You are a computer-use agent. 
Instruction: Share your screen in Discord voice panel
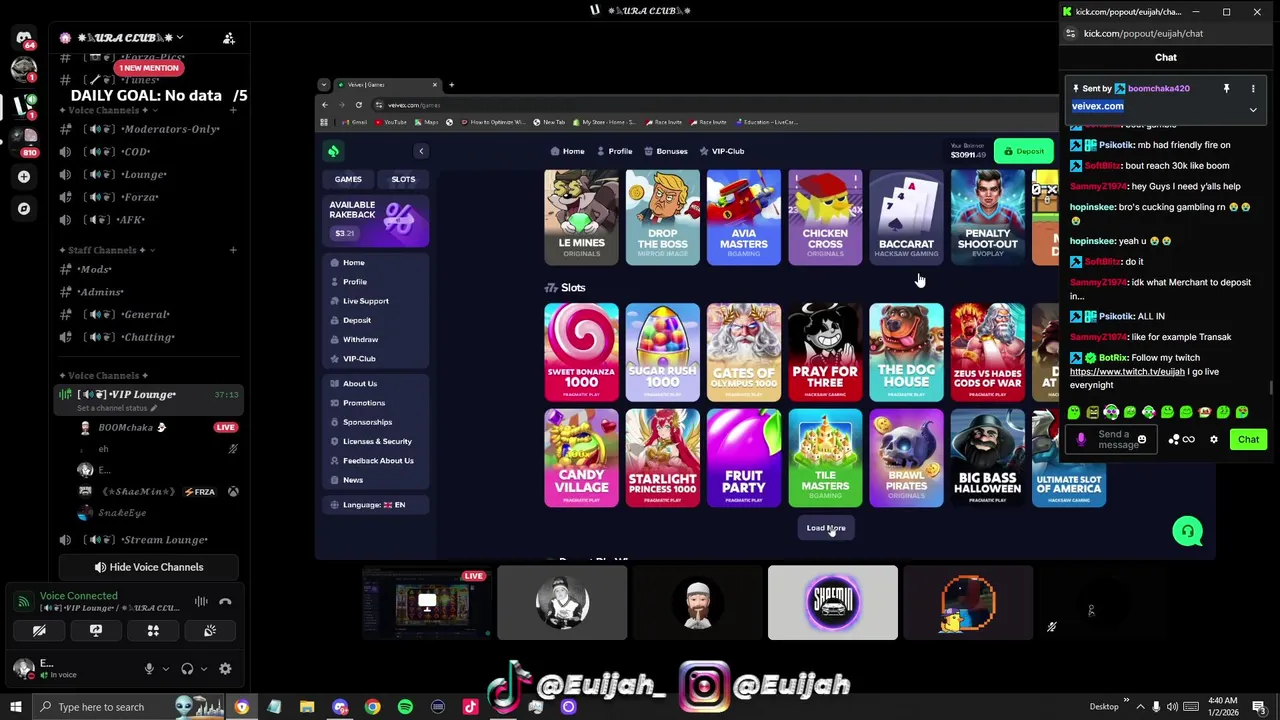tap(96, 631)
